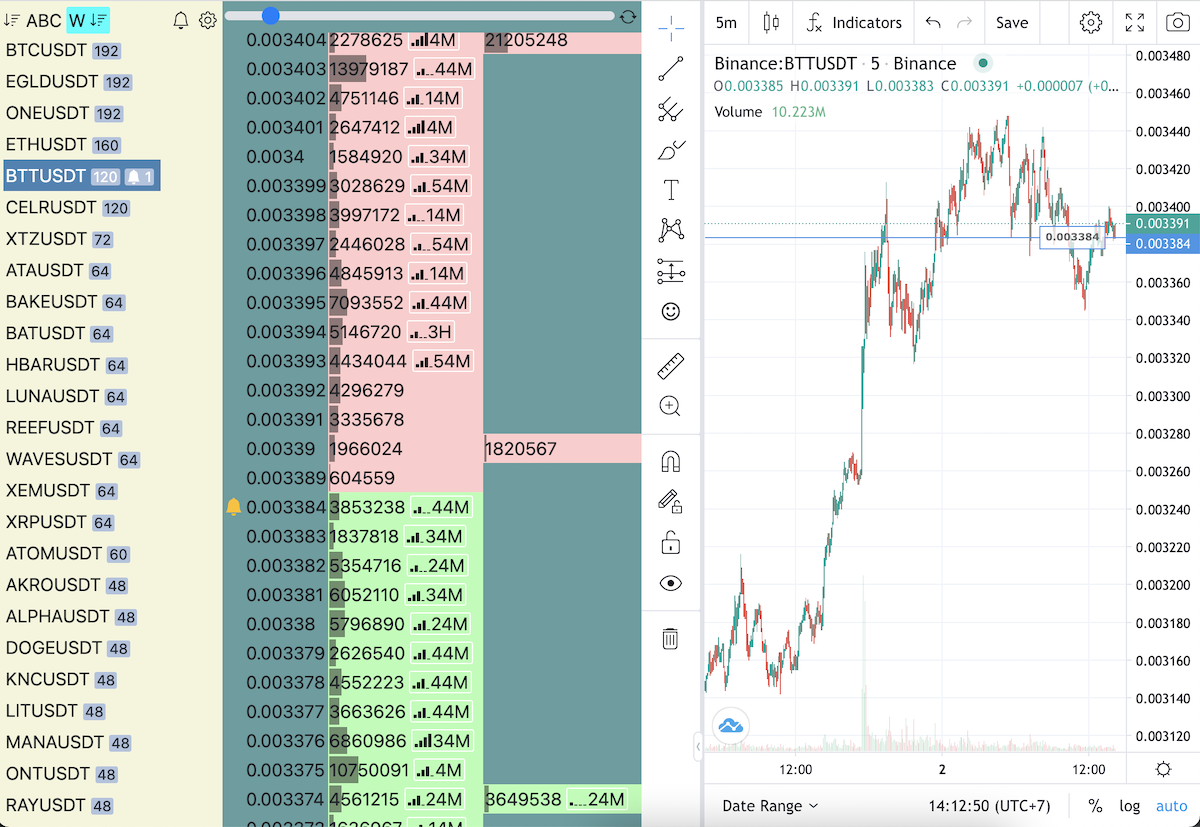
Task: Open the prediction and measurement tools
Action: [x=671, y=271]
